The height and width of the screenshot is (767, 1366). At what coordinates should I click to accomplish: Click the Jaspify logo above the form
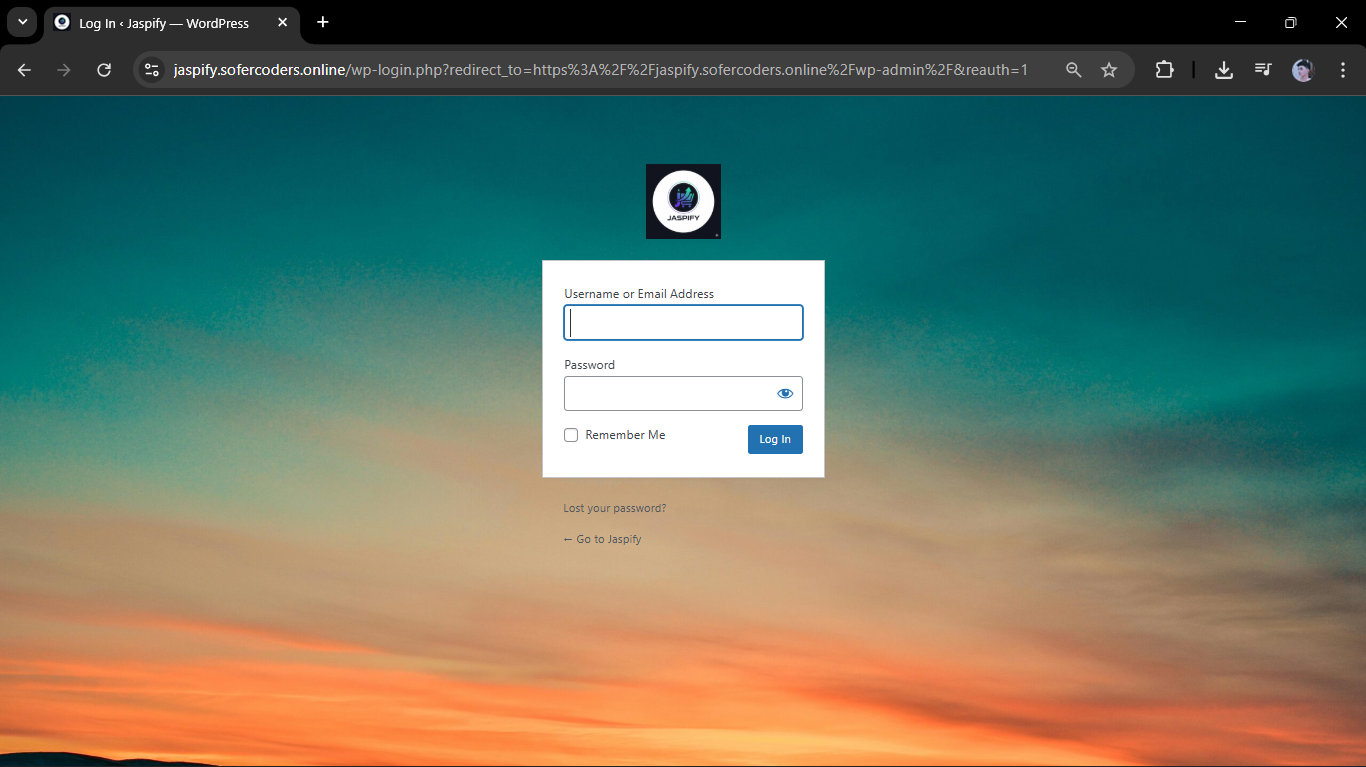[x=683, y=201]
